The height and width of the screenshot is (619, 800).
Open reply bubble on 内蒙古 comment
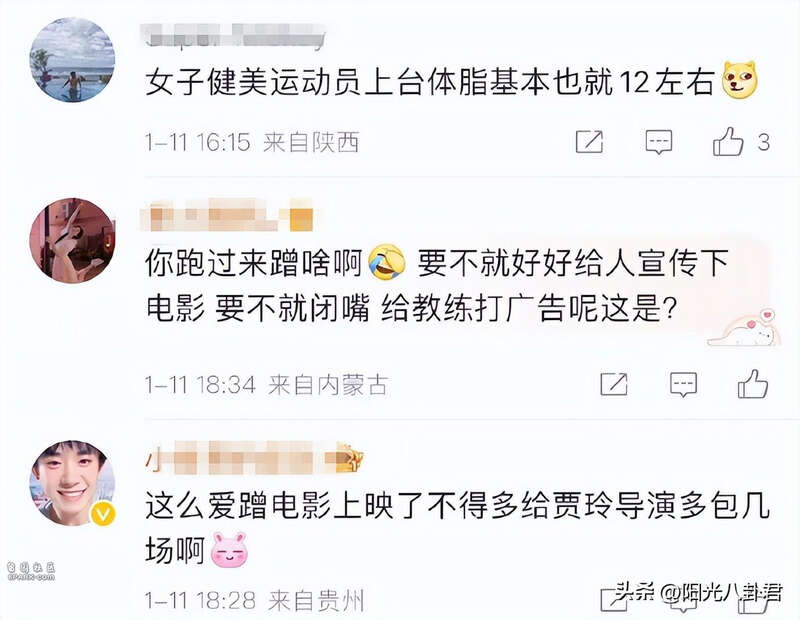click(683, 384)
